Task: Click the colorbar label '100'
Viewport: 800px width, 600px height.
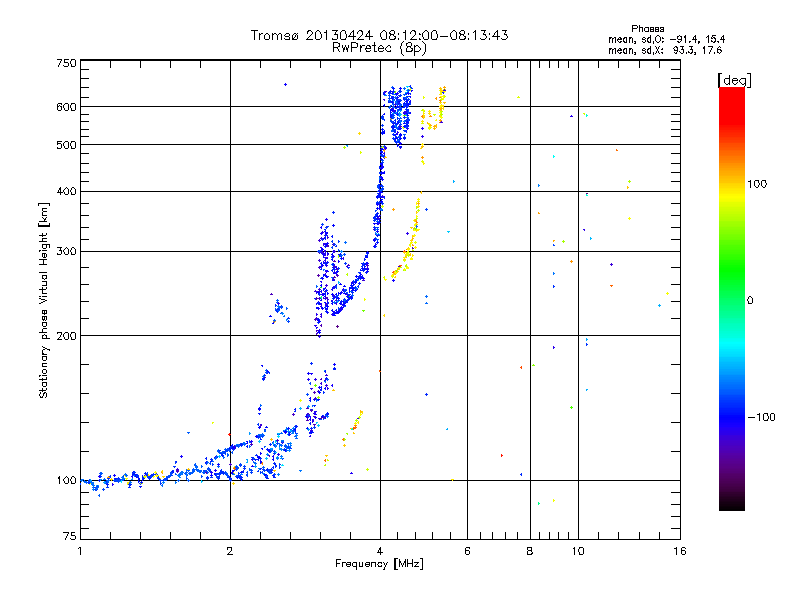Action: click(757, 184)
